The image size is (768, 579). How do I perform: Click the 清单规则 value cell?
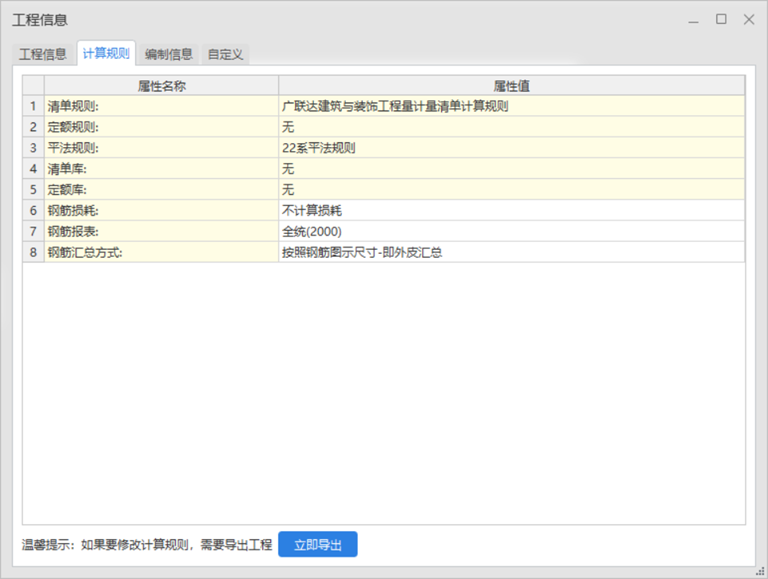[511, 106]
